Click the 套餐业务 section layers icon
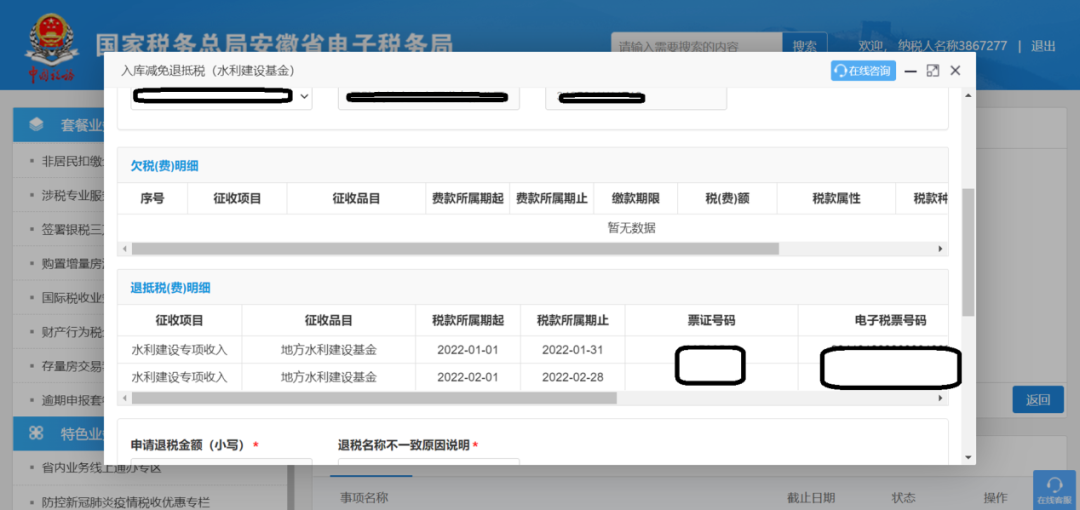The height and width of the screenshot is (510, 1080). [x=36, y=125]
